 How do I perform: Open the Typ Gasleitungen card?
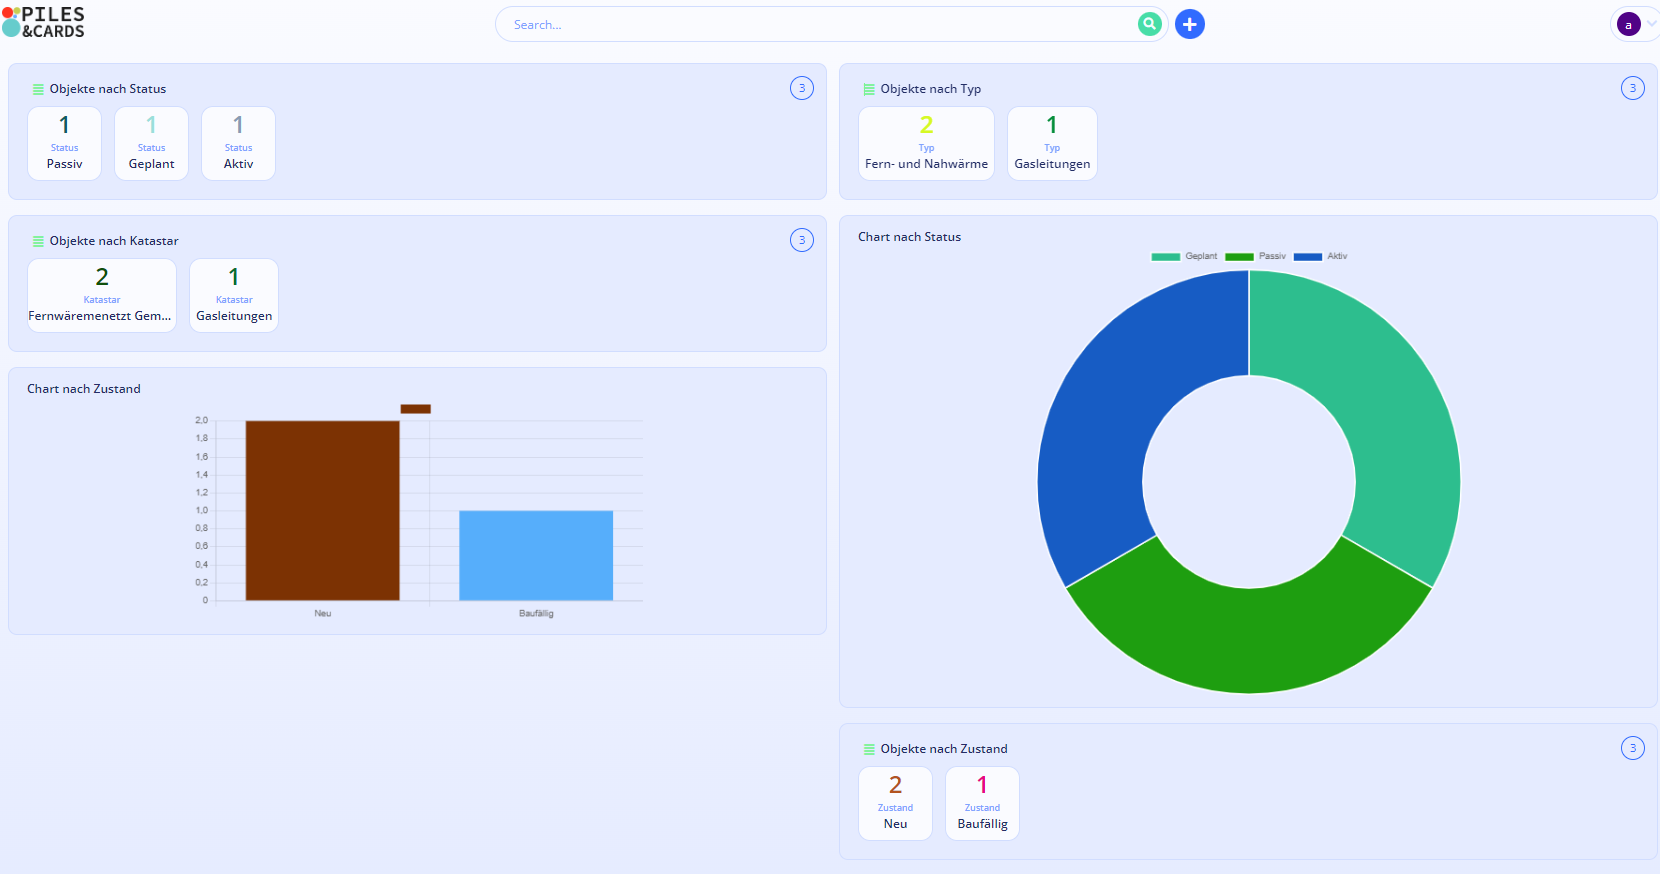[x=1052, y=143]
